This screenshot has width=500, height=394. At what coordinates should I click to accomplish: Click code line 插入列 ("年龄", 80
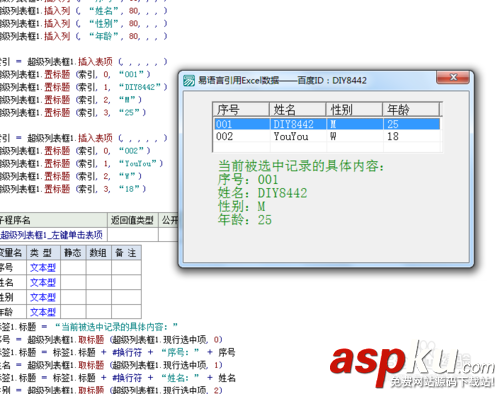(83, 36)
